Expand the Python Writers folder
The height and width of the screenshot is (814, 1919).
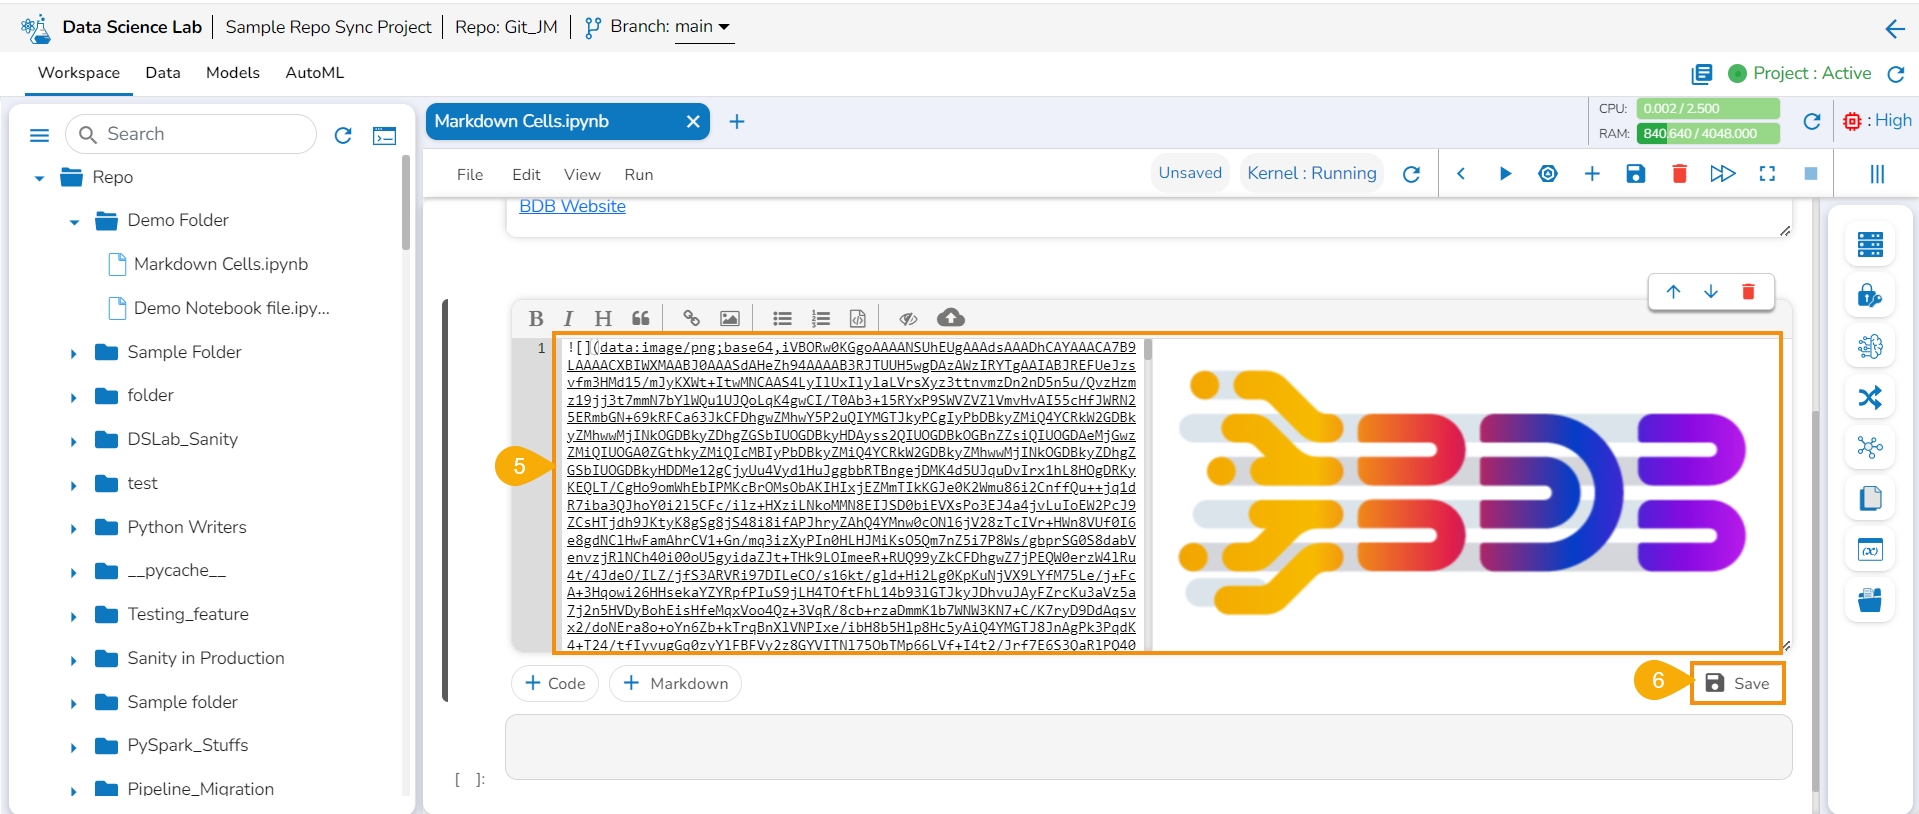pos(74,528)
